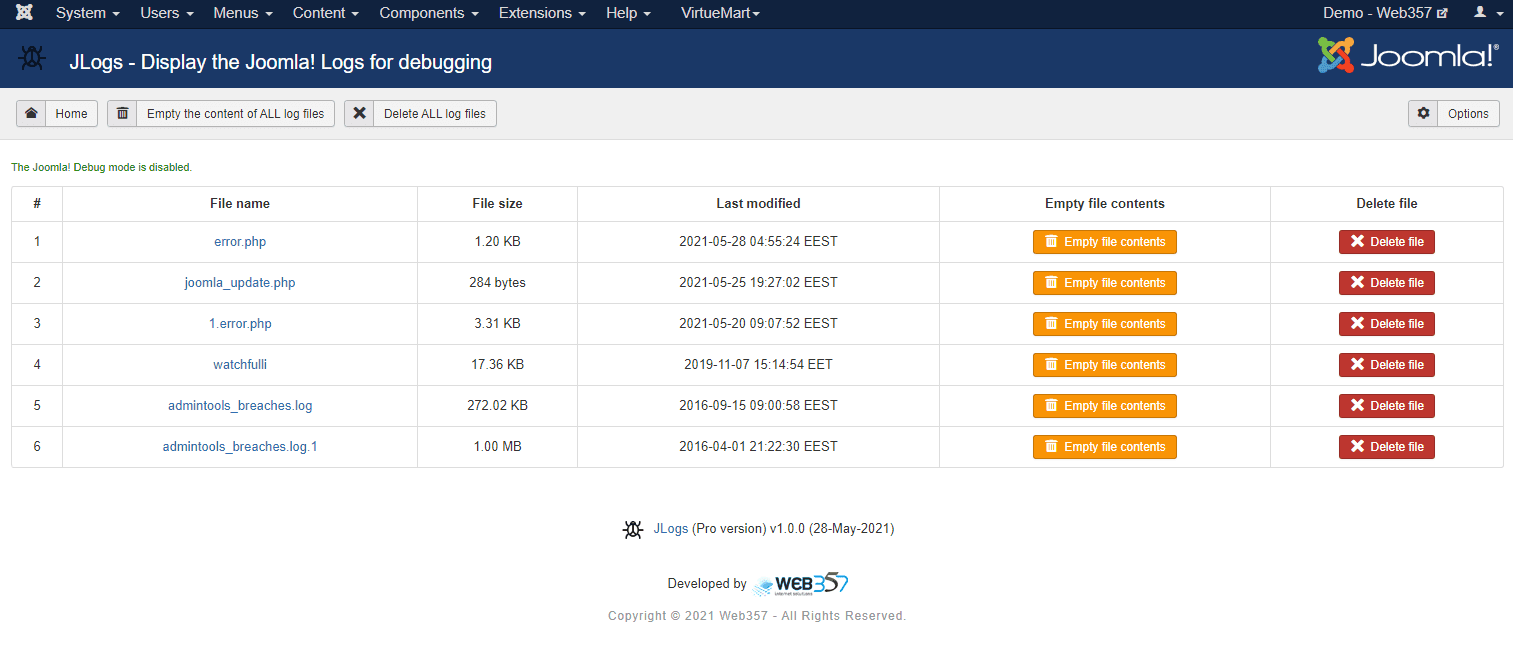The image size is (1513, 649).
Task: Click the external link icon beside Demo - Web357
Action: pyautogui.click(x=1442, y=14)
